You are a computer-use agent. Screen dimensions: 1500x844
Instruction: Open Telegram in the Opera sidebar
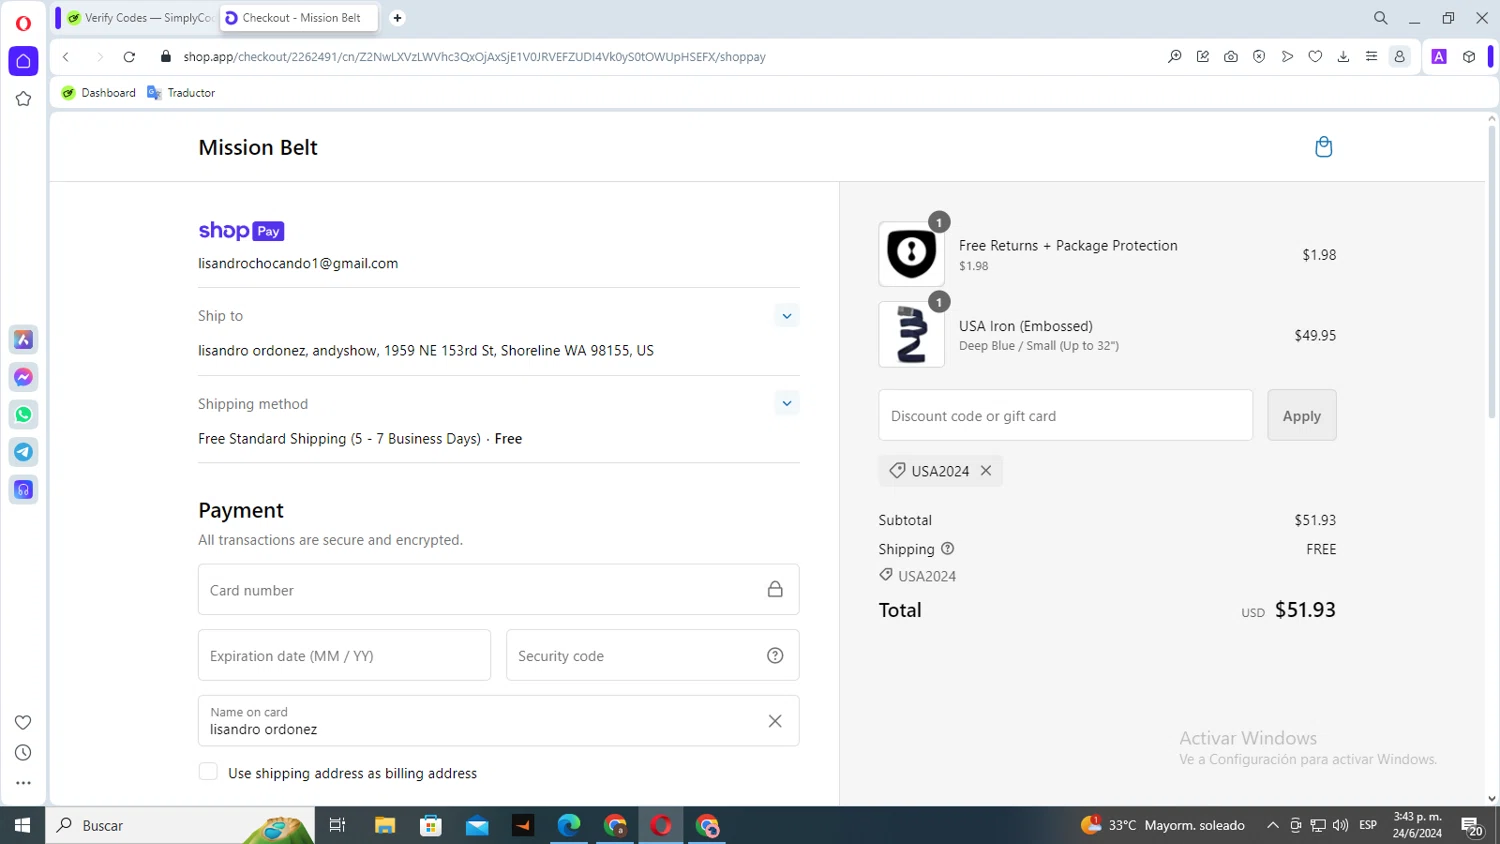(23, 452)
